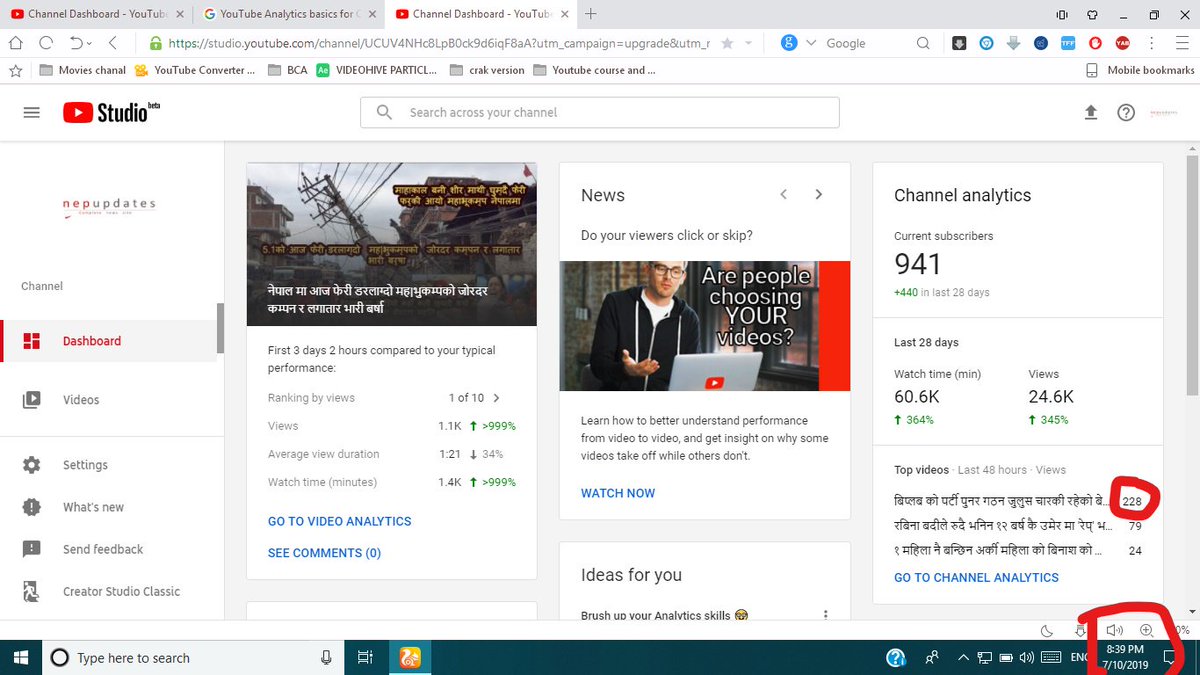Click the night mode moon icon in the status bar
Screen dimensions: 1200x675
(x=1047, y=630)
